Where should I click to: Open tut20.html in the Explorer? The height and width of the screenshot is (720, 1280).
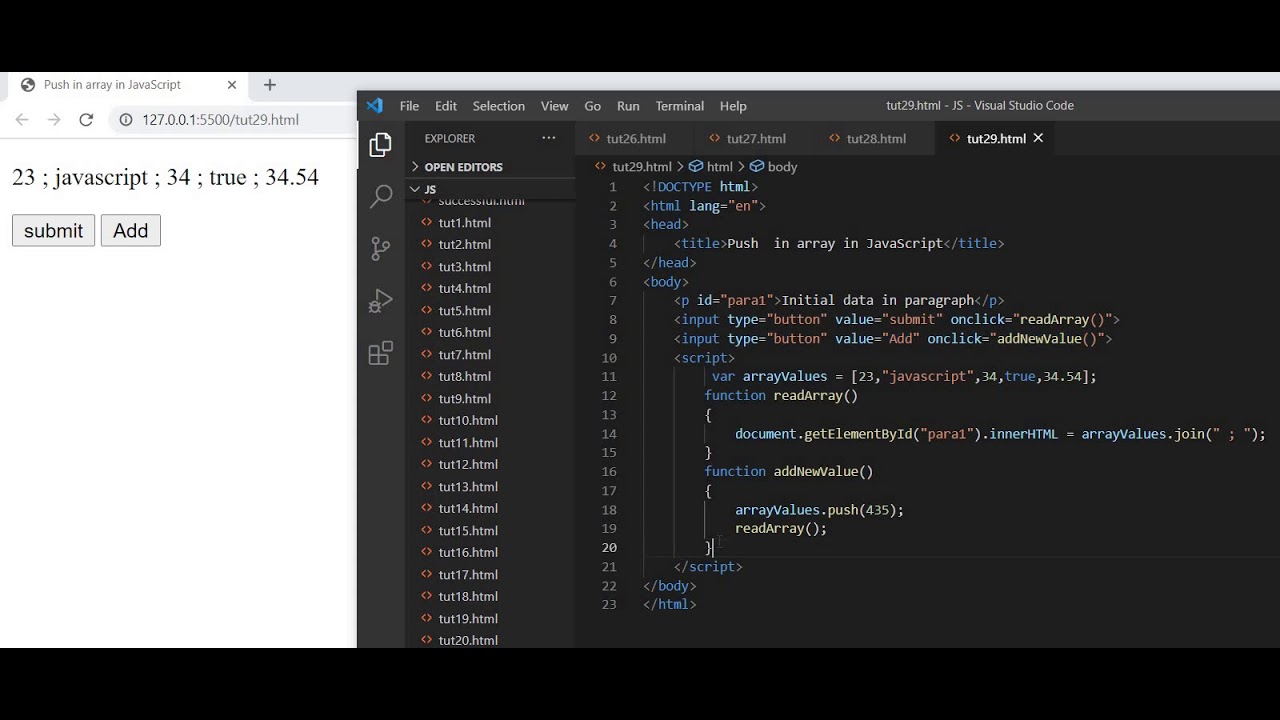(468, 640)
